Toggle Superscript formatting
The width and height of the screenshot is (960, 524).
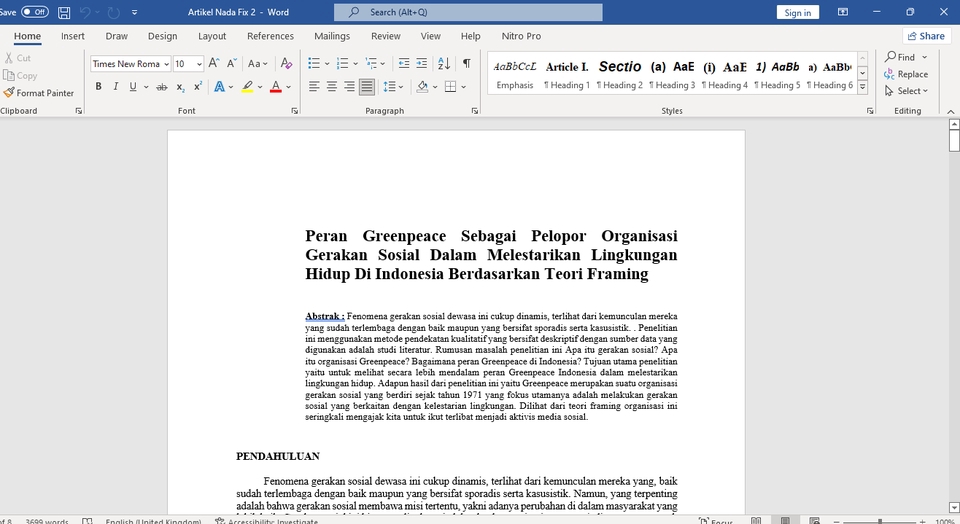198,87
